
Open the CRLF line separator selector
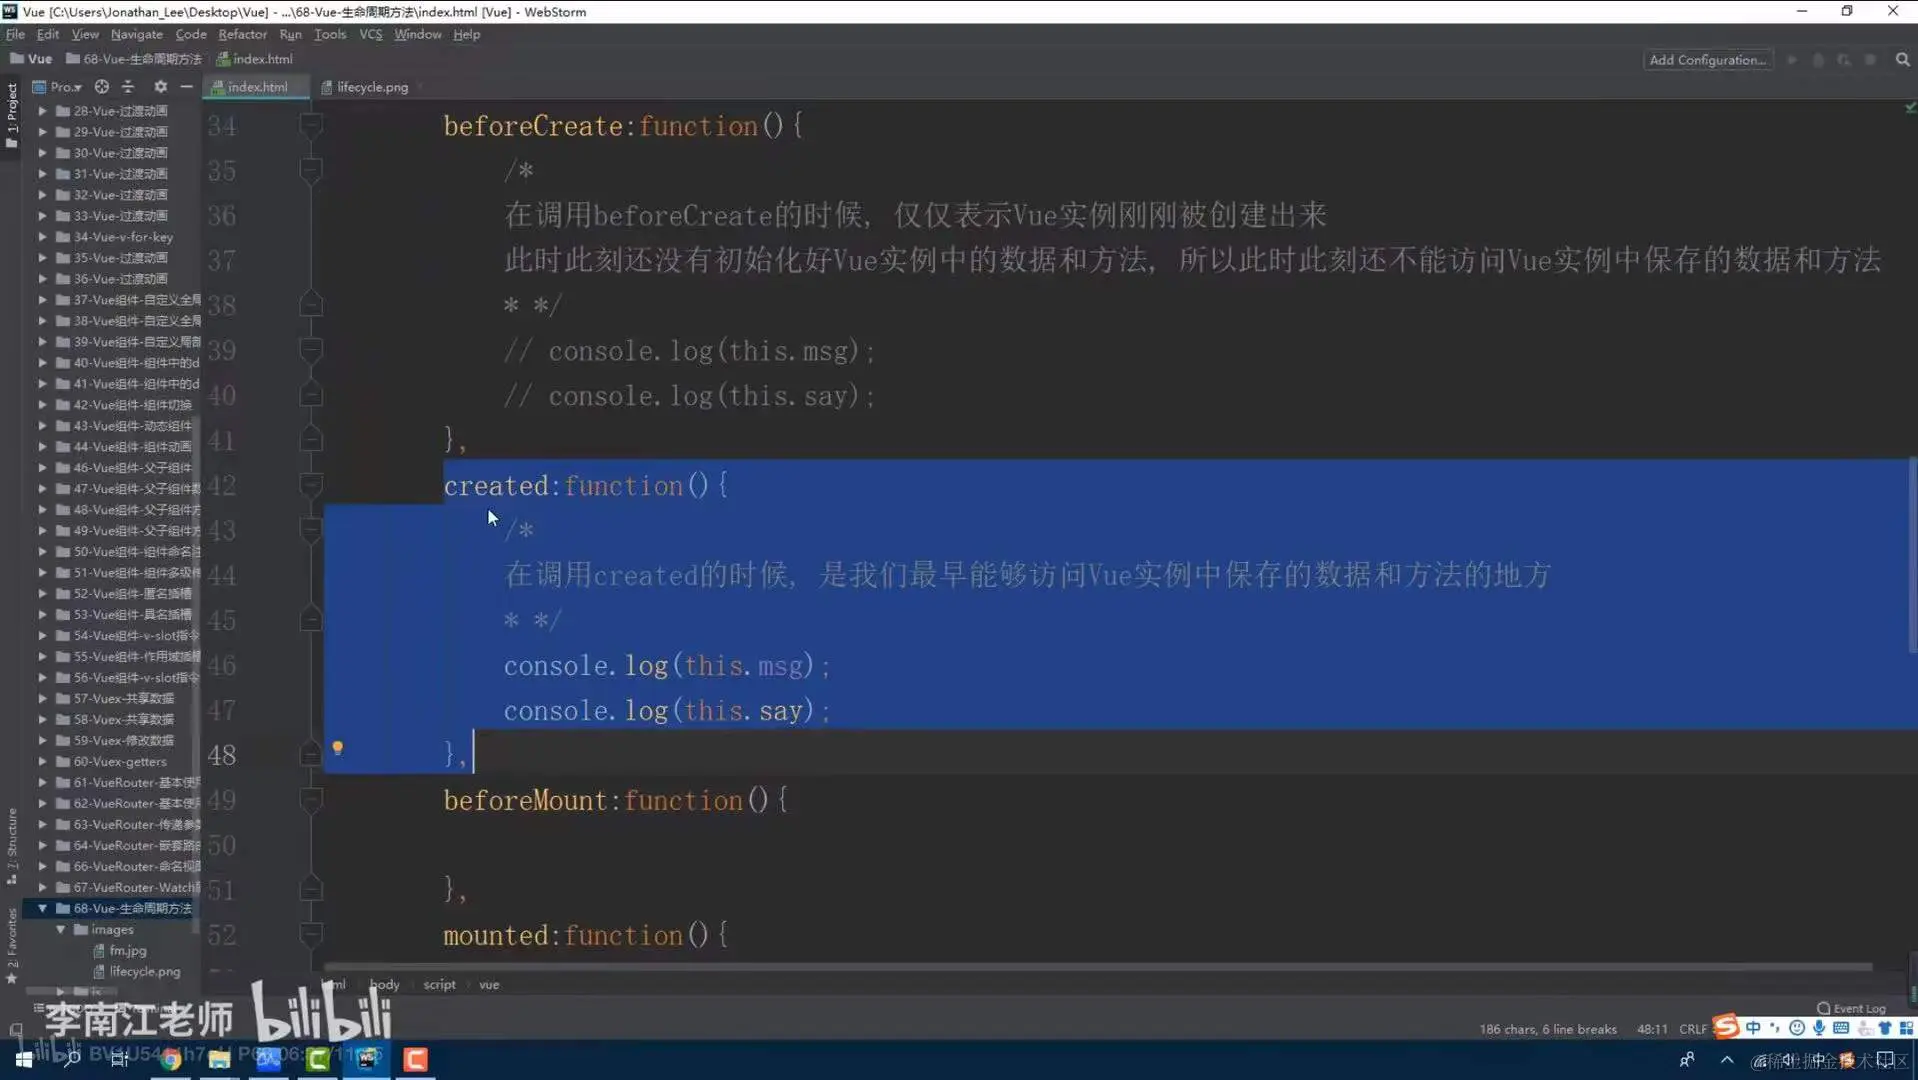[x=1692, y=1029]
